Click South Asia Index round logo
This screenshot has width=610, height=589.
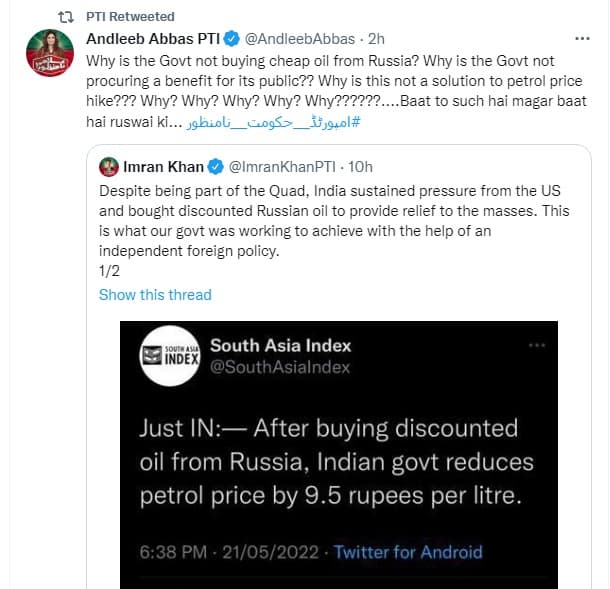tap(170, 356)
